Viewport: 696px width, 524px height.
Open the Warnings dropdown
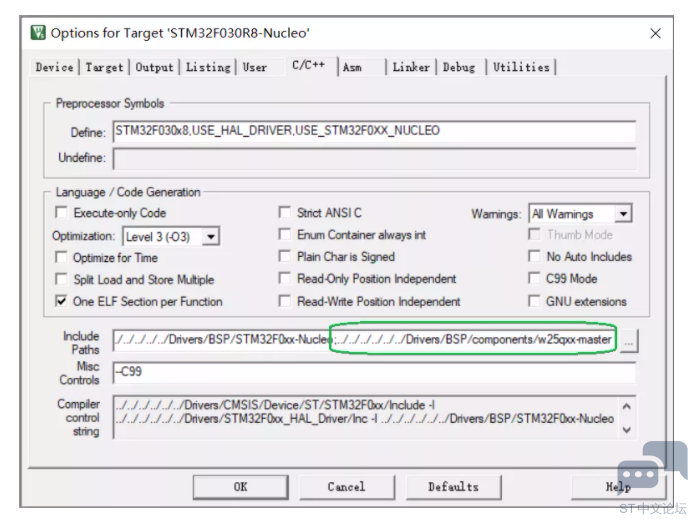point(623,214)
